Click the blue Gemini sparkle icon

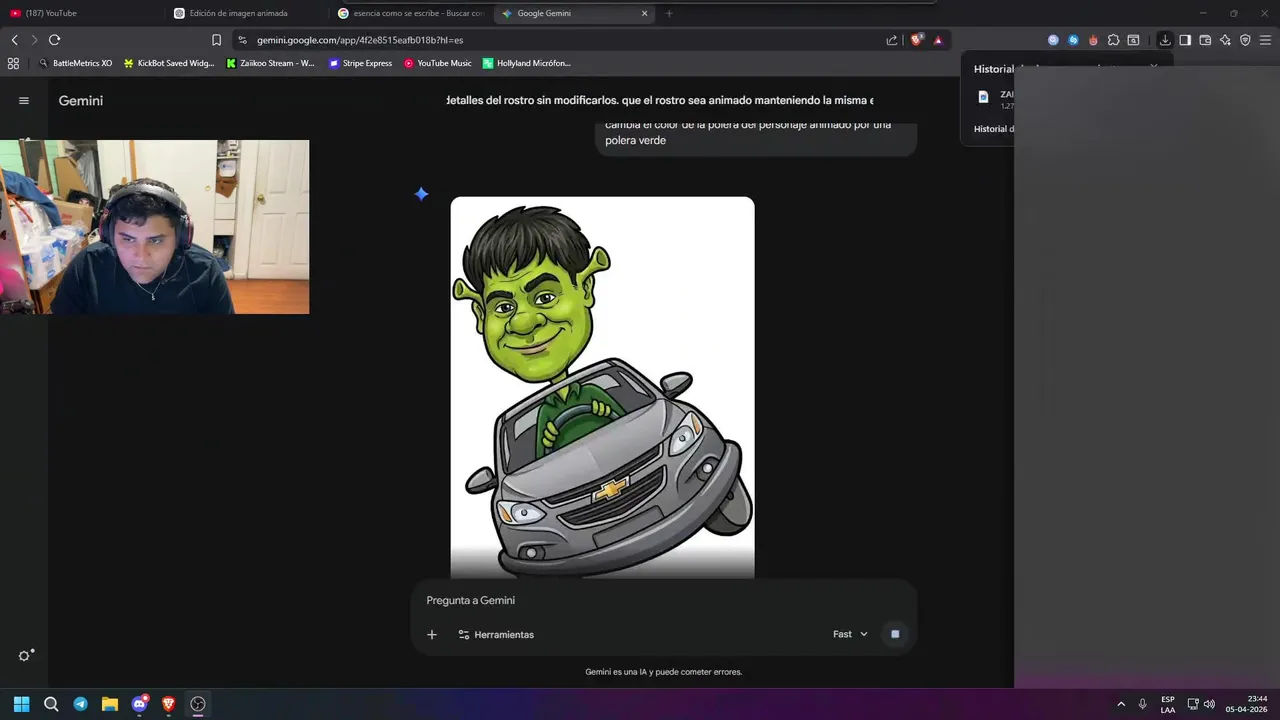click(x=421, y=194)
